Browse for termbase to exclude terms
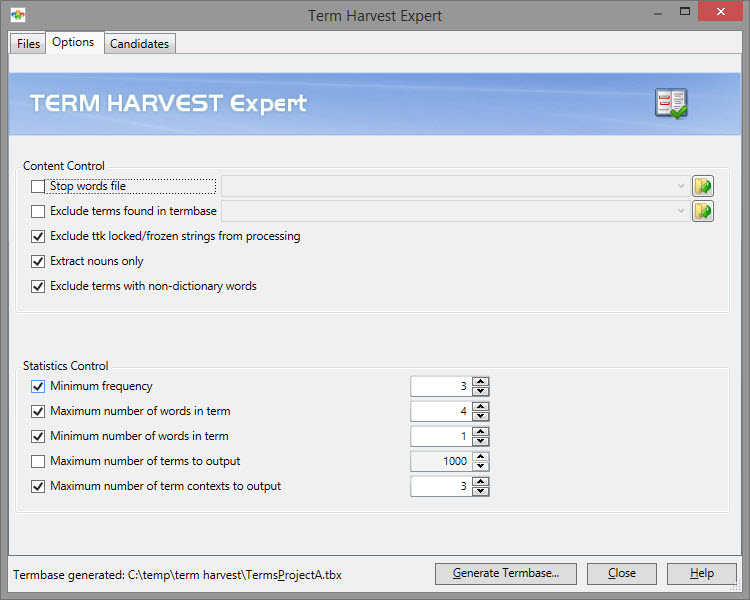Viewport: 750px width, 600px height. point(703,211)
